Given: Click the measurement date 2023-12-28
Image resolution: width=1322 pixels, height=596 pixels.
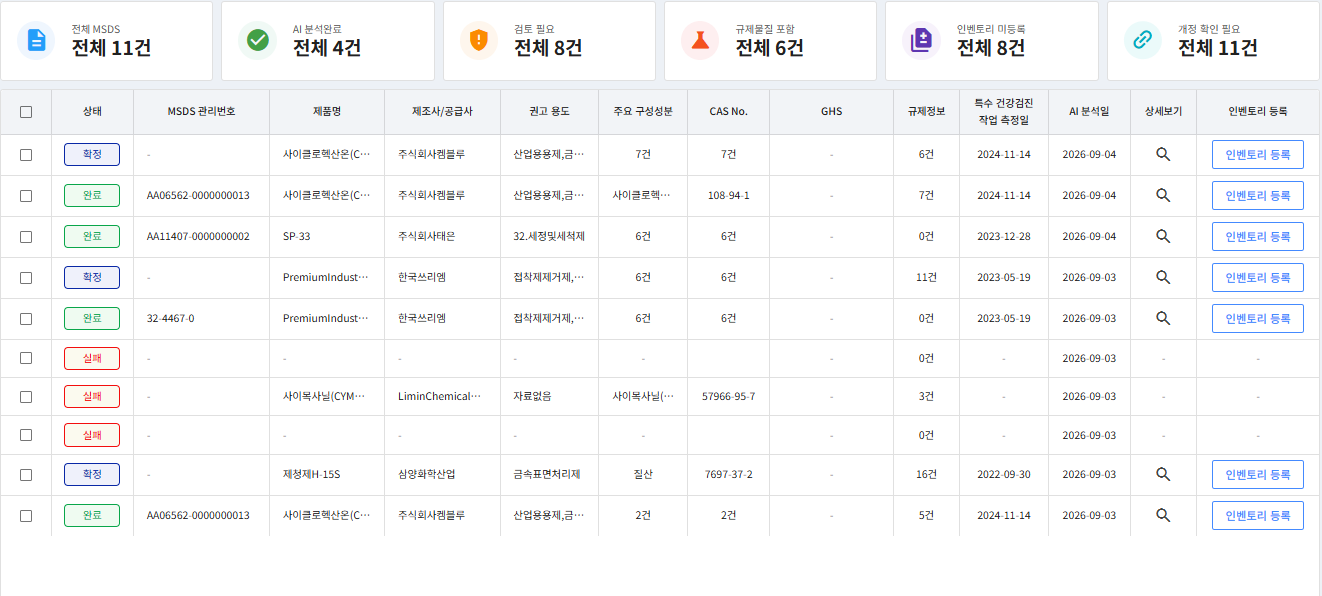Looking at the screenshot, I should tap(1004, 237).
